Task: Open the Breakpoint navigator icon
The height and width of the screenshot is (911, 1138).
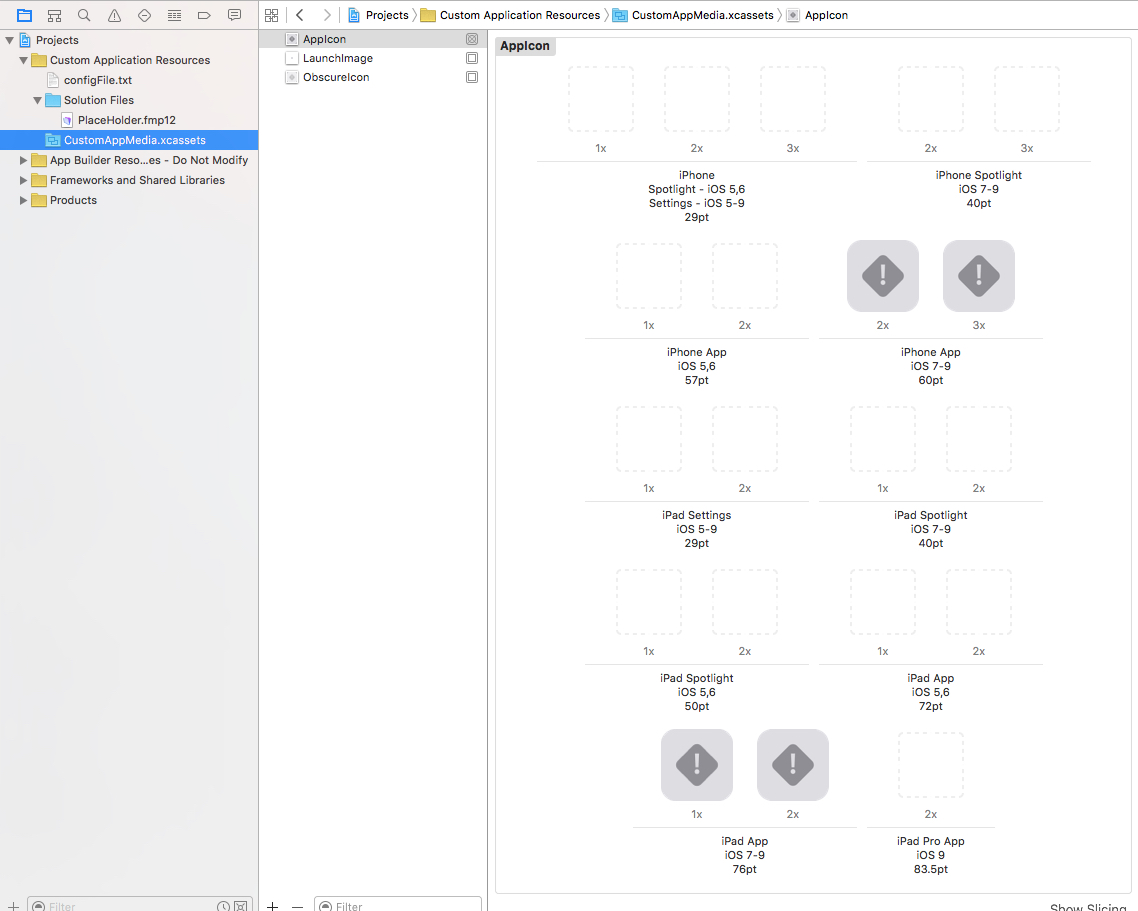Action: (204, 15)
